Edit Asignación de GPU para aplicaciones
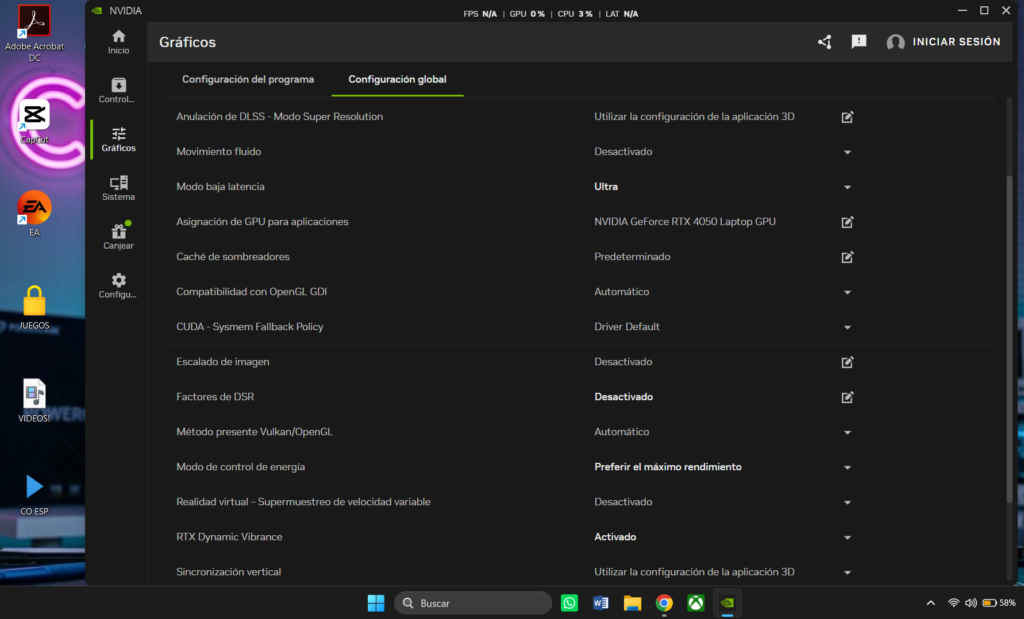Screen dimensions: 1024x619 [847, 222]
